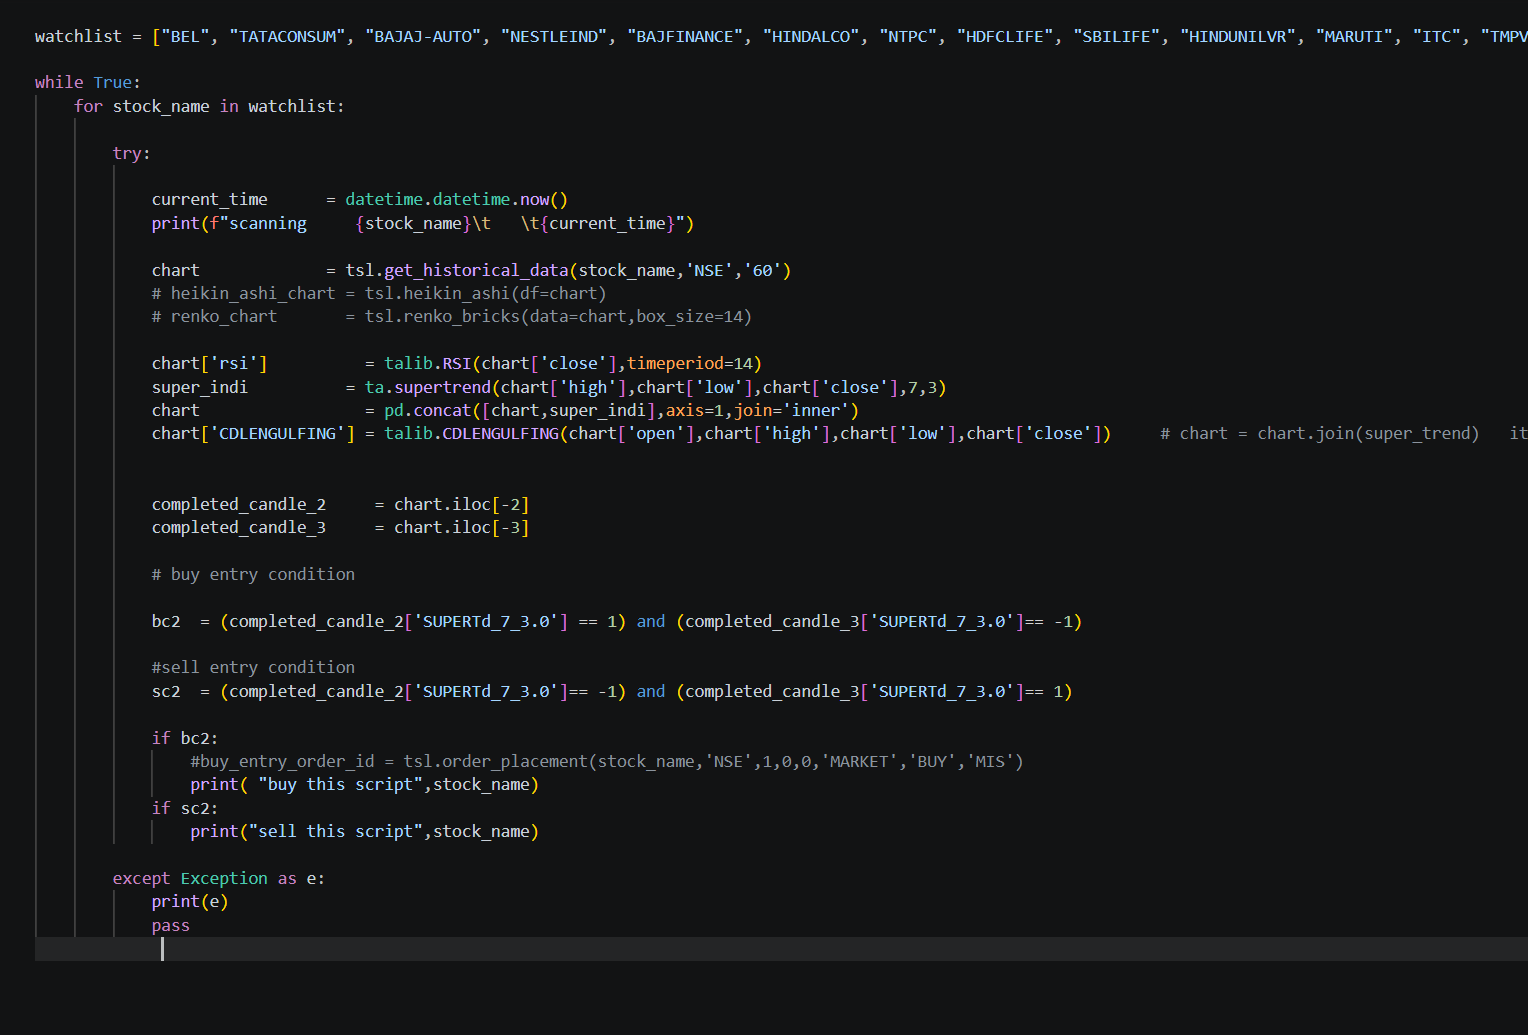Click the "NTPC" string in the watchlist
1528x1035 pixels.
tap(908, 37)
